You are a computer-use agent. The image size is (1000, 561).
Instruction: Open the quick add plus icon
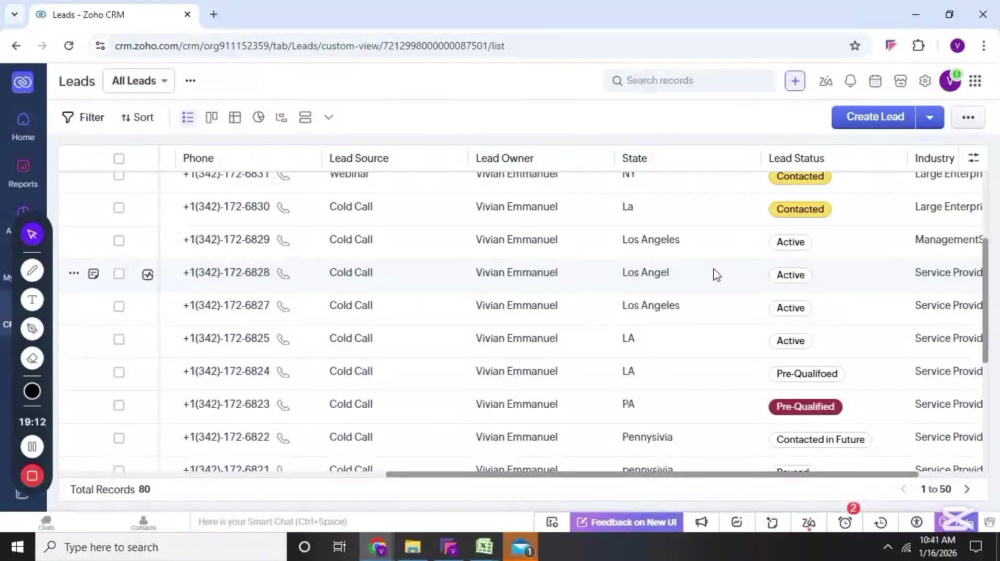pyautogui.click(x=795, y=81)
